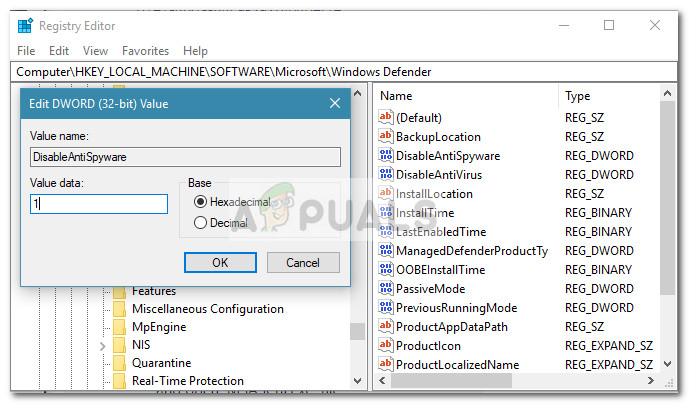689x404 pixels.
Task: Open the Edit menu
Action: pyautogui.click(x=59, y=51)
